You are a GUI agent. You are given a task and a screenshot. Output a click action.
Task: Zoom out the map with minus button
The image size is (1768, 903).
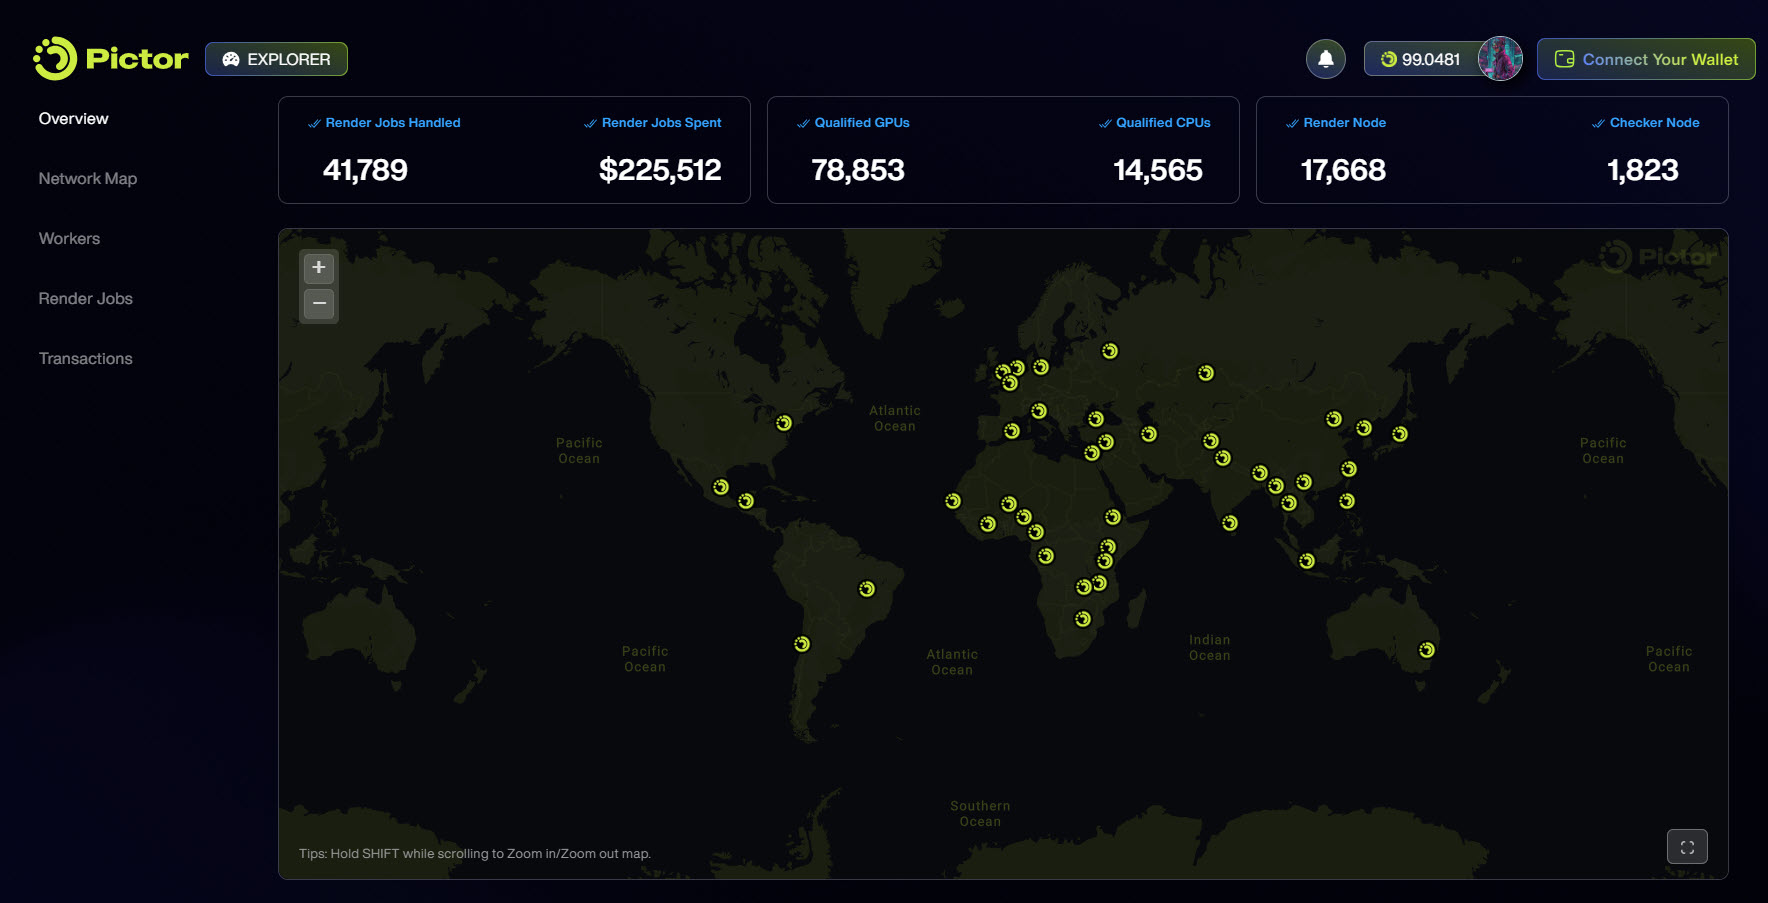pos(319,303)
